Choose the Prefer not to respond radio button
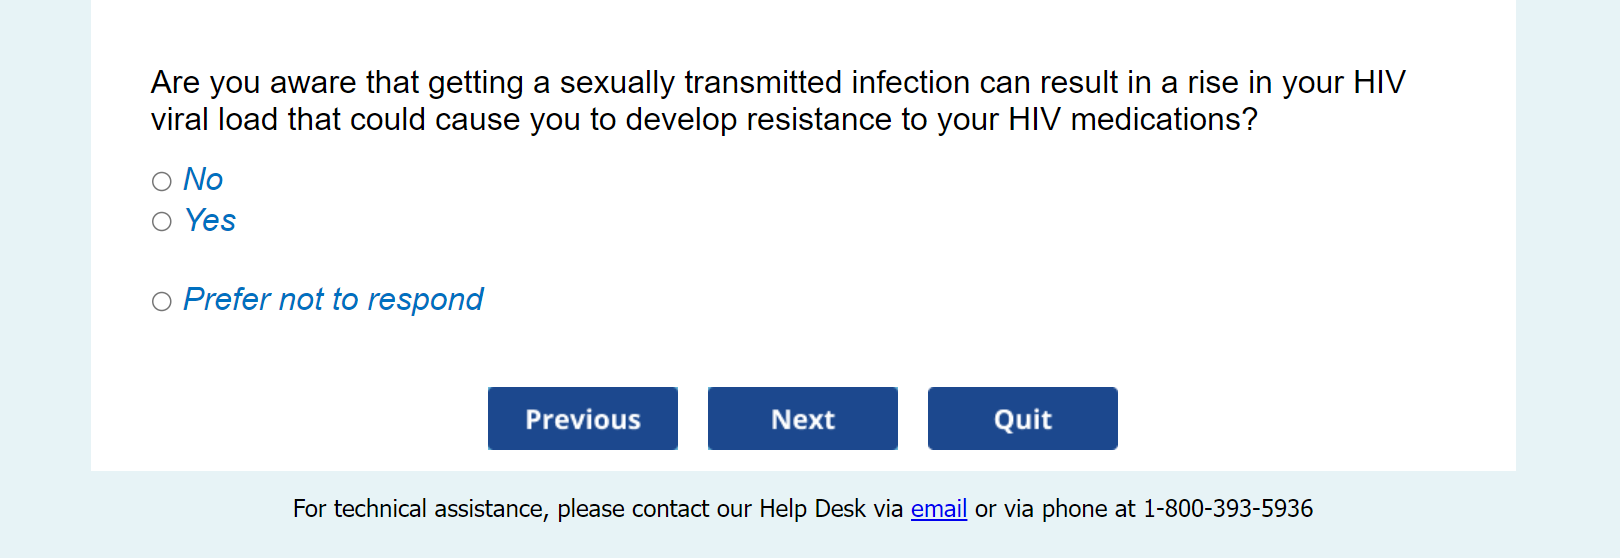 click(162, 301)
